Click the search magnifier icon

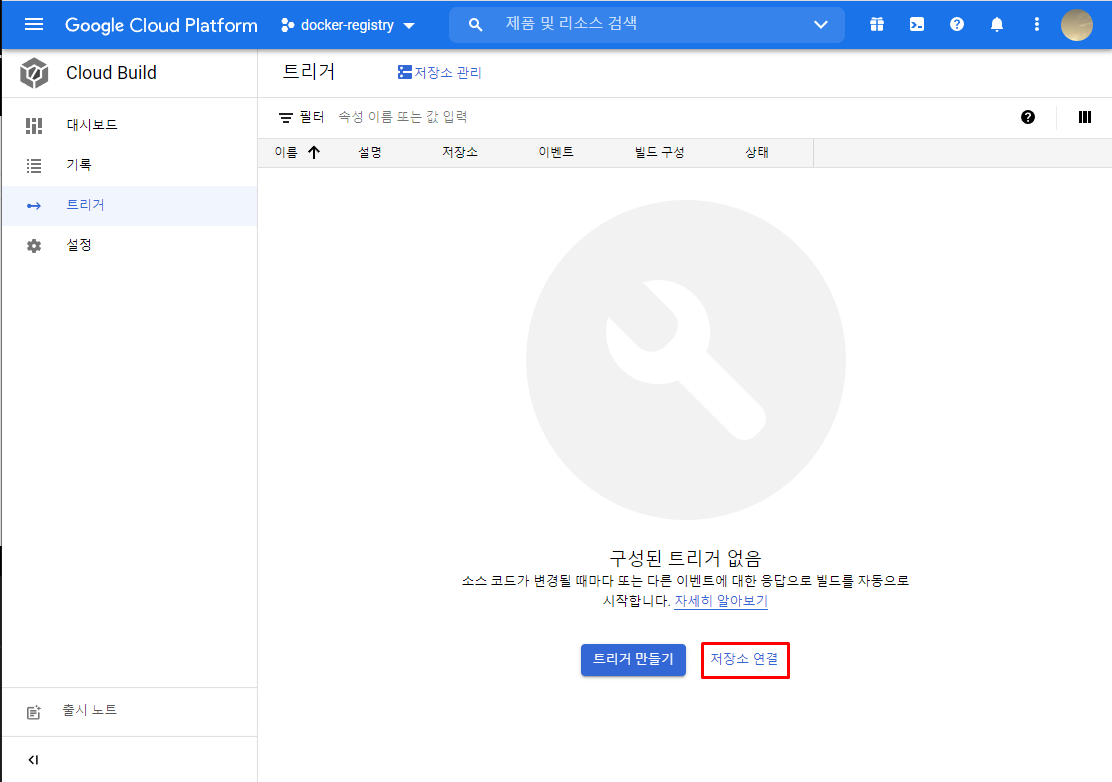(x=475, y=25)
